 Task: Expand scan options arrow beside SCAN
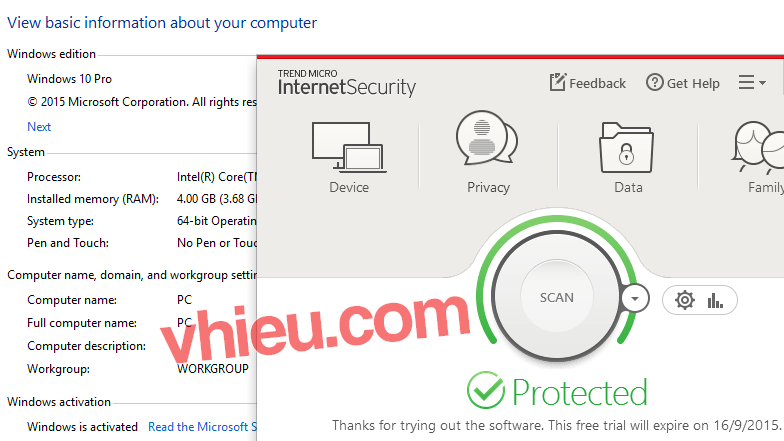coord(635,299)
